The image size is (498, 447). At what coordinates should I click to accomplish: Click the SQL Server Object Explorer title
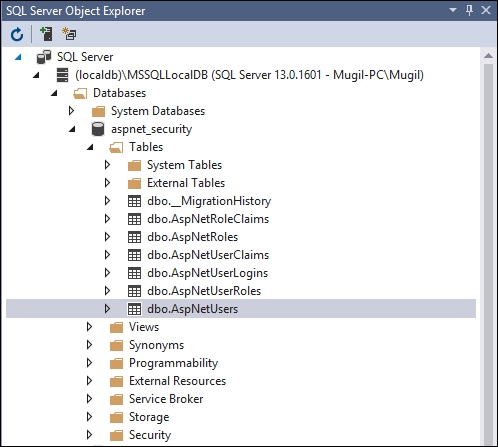(x=76, y=11)
